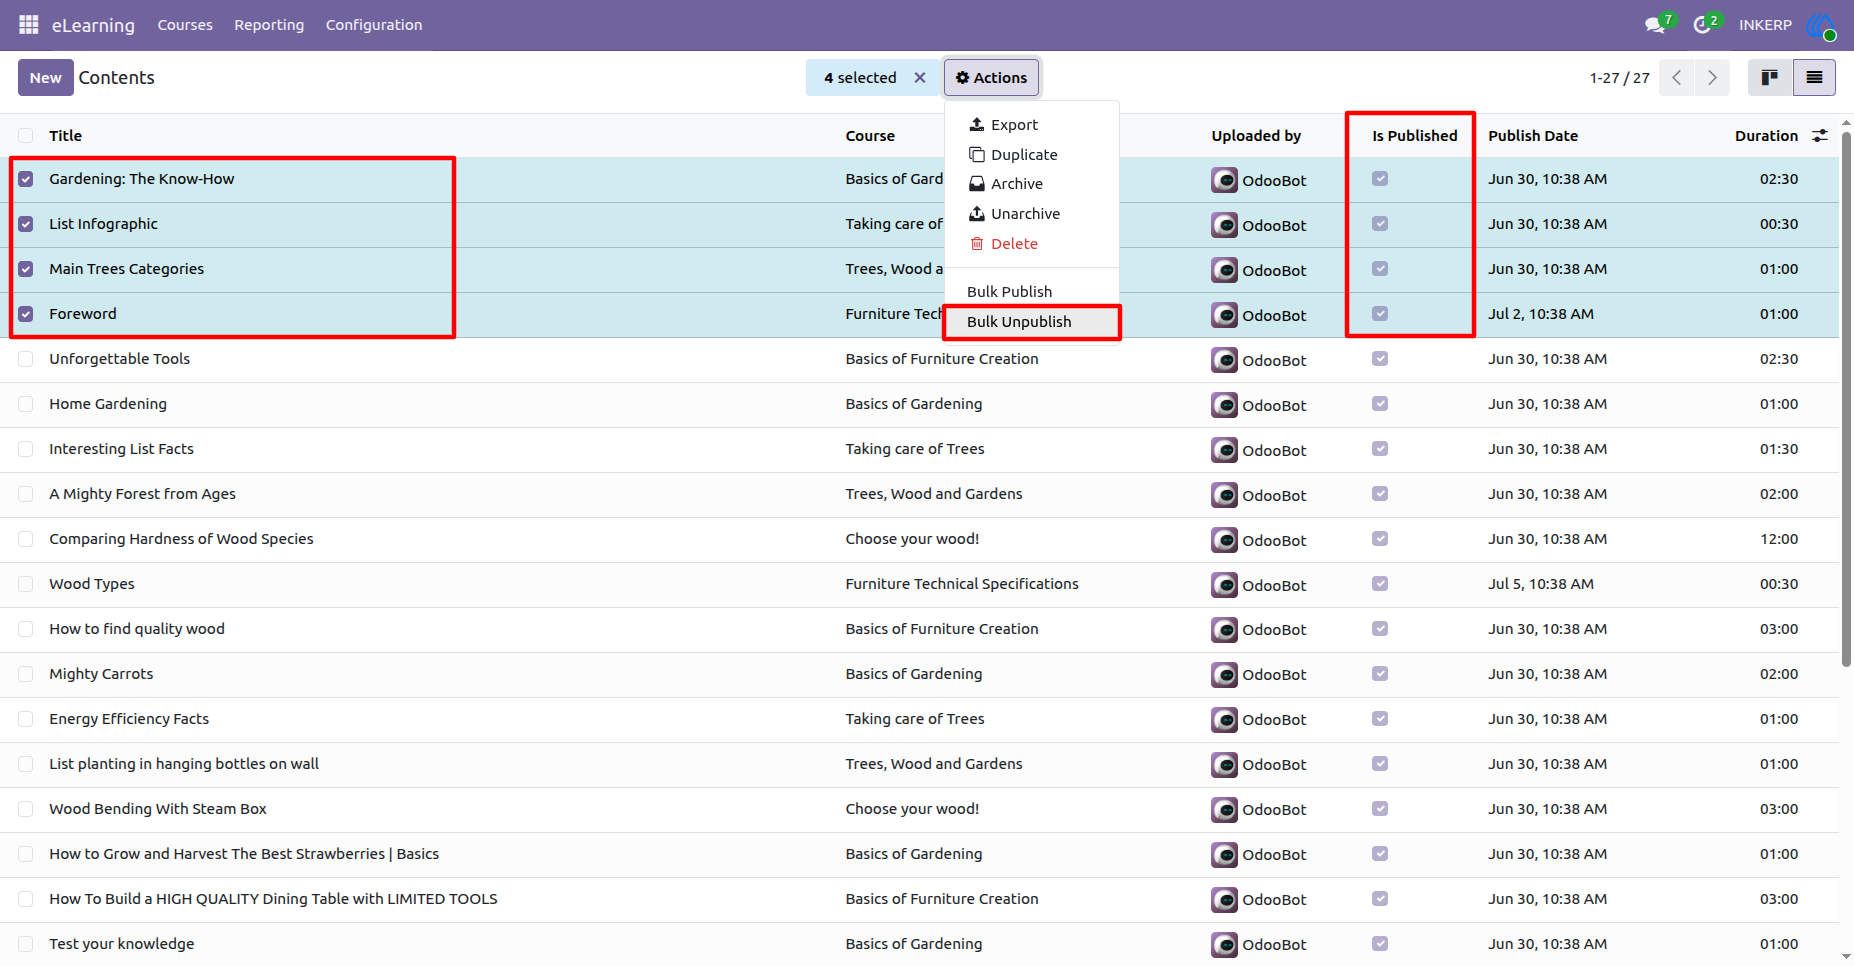Select Bulk Unpublish action
The width and height of the screenshot is (1854, 966).
1031,322
